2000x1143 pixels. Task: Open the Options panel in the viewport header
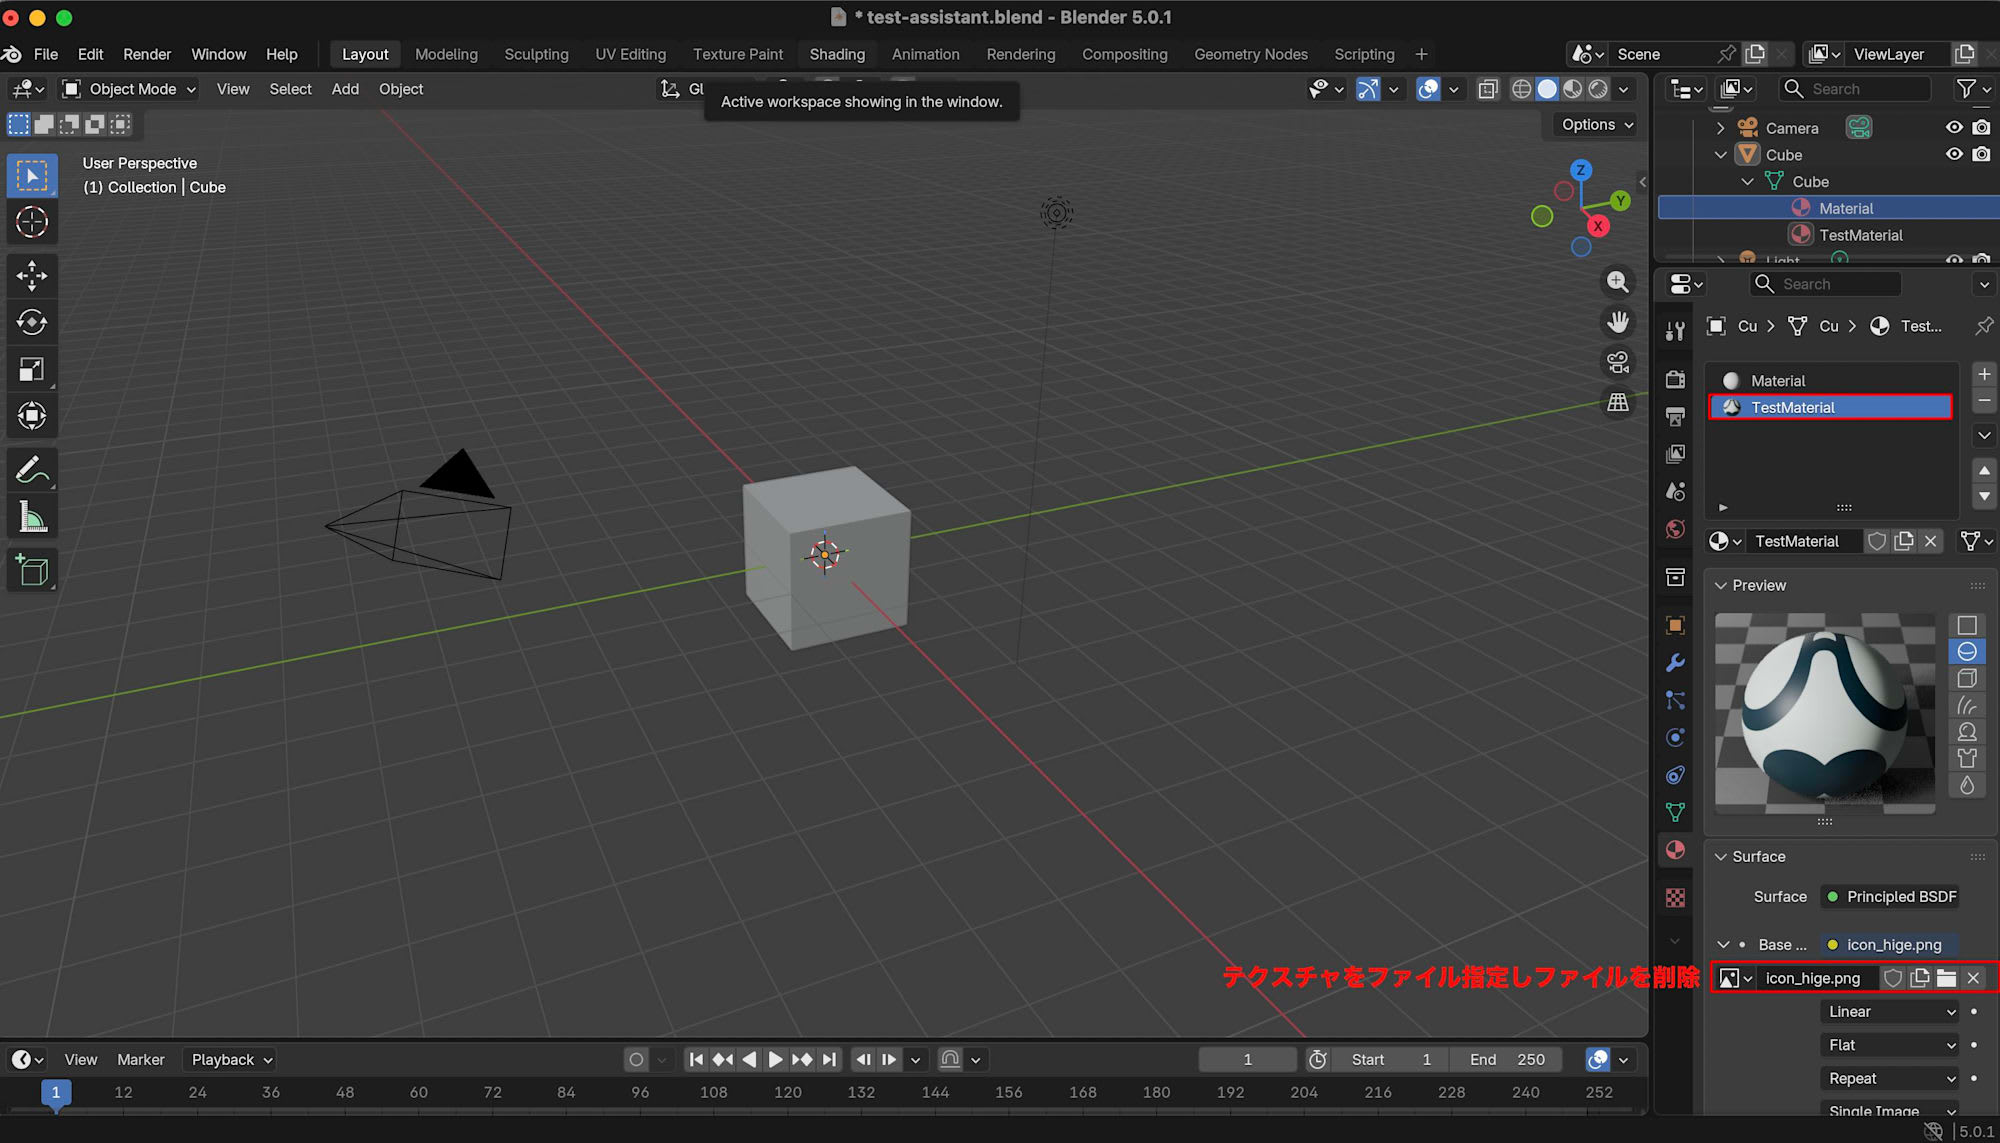coord(1592,124)
